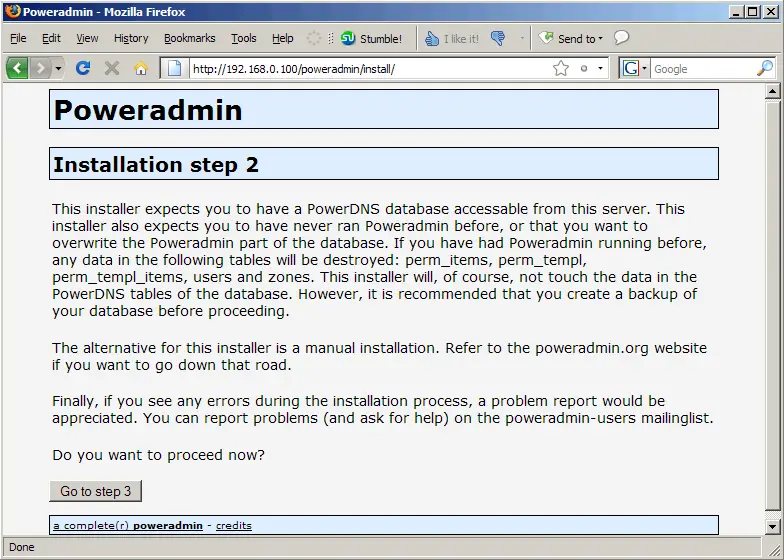Click the scrollbar up arrow
The width and height of the screenshot is (784, 560).
[772, 92]
